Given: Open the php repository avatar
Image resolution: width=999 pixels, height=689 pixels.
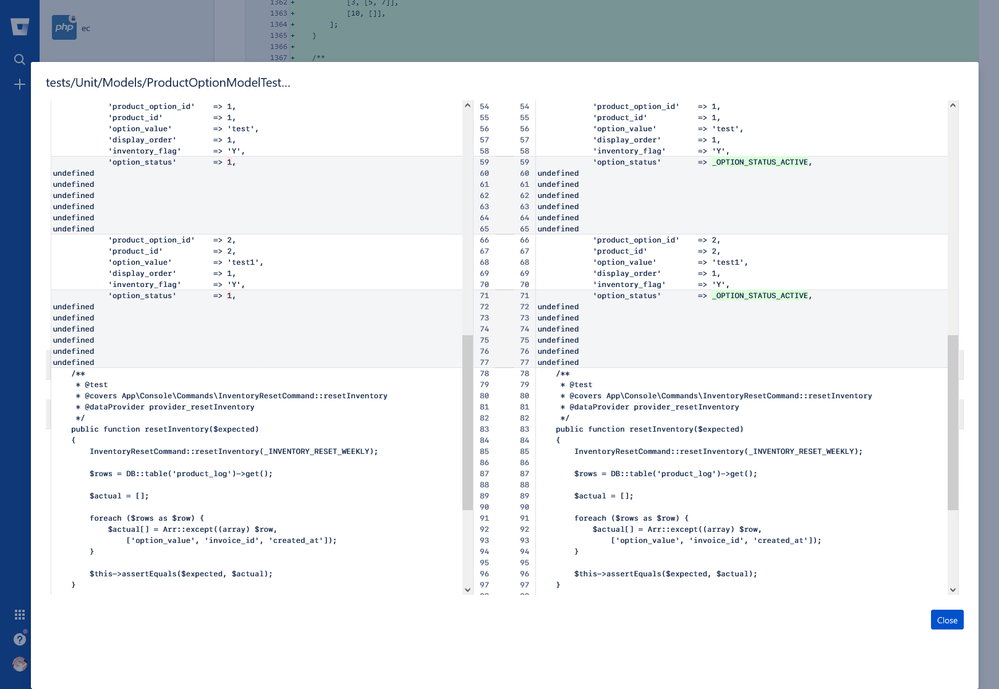Looking at the screenshot, I should [x=64, y=27].
